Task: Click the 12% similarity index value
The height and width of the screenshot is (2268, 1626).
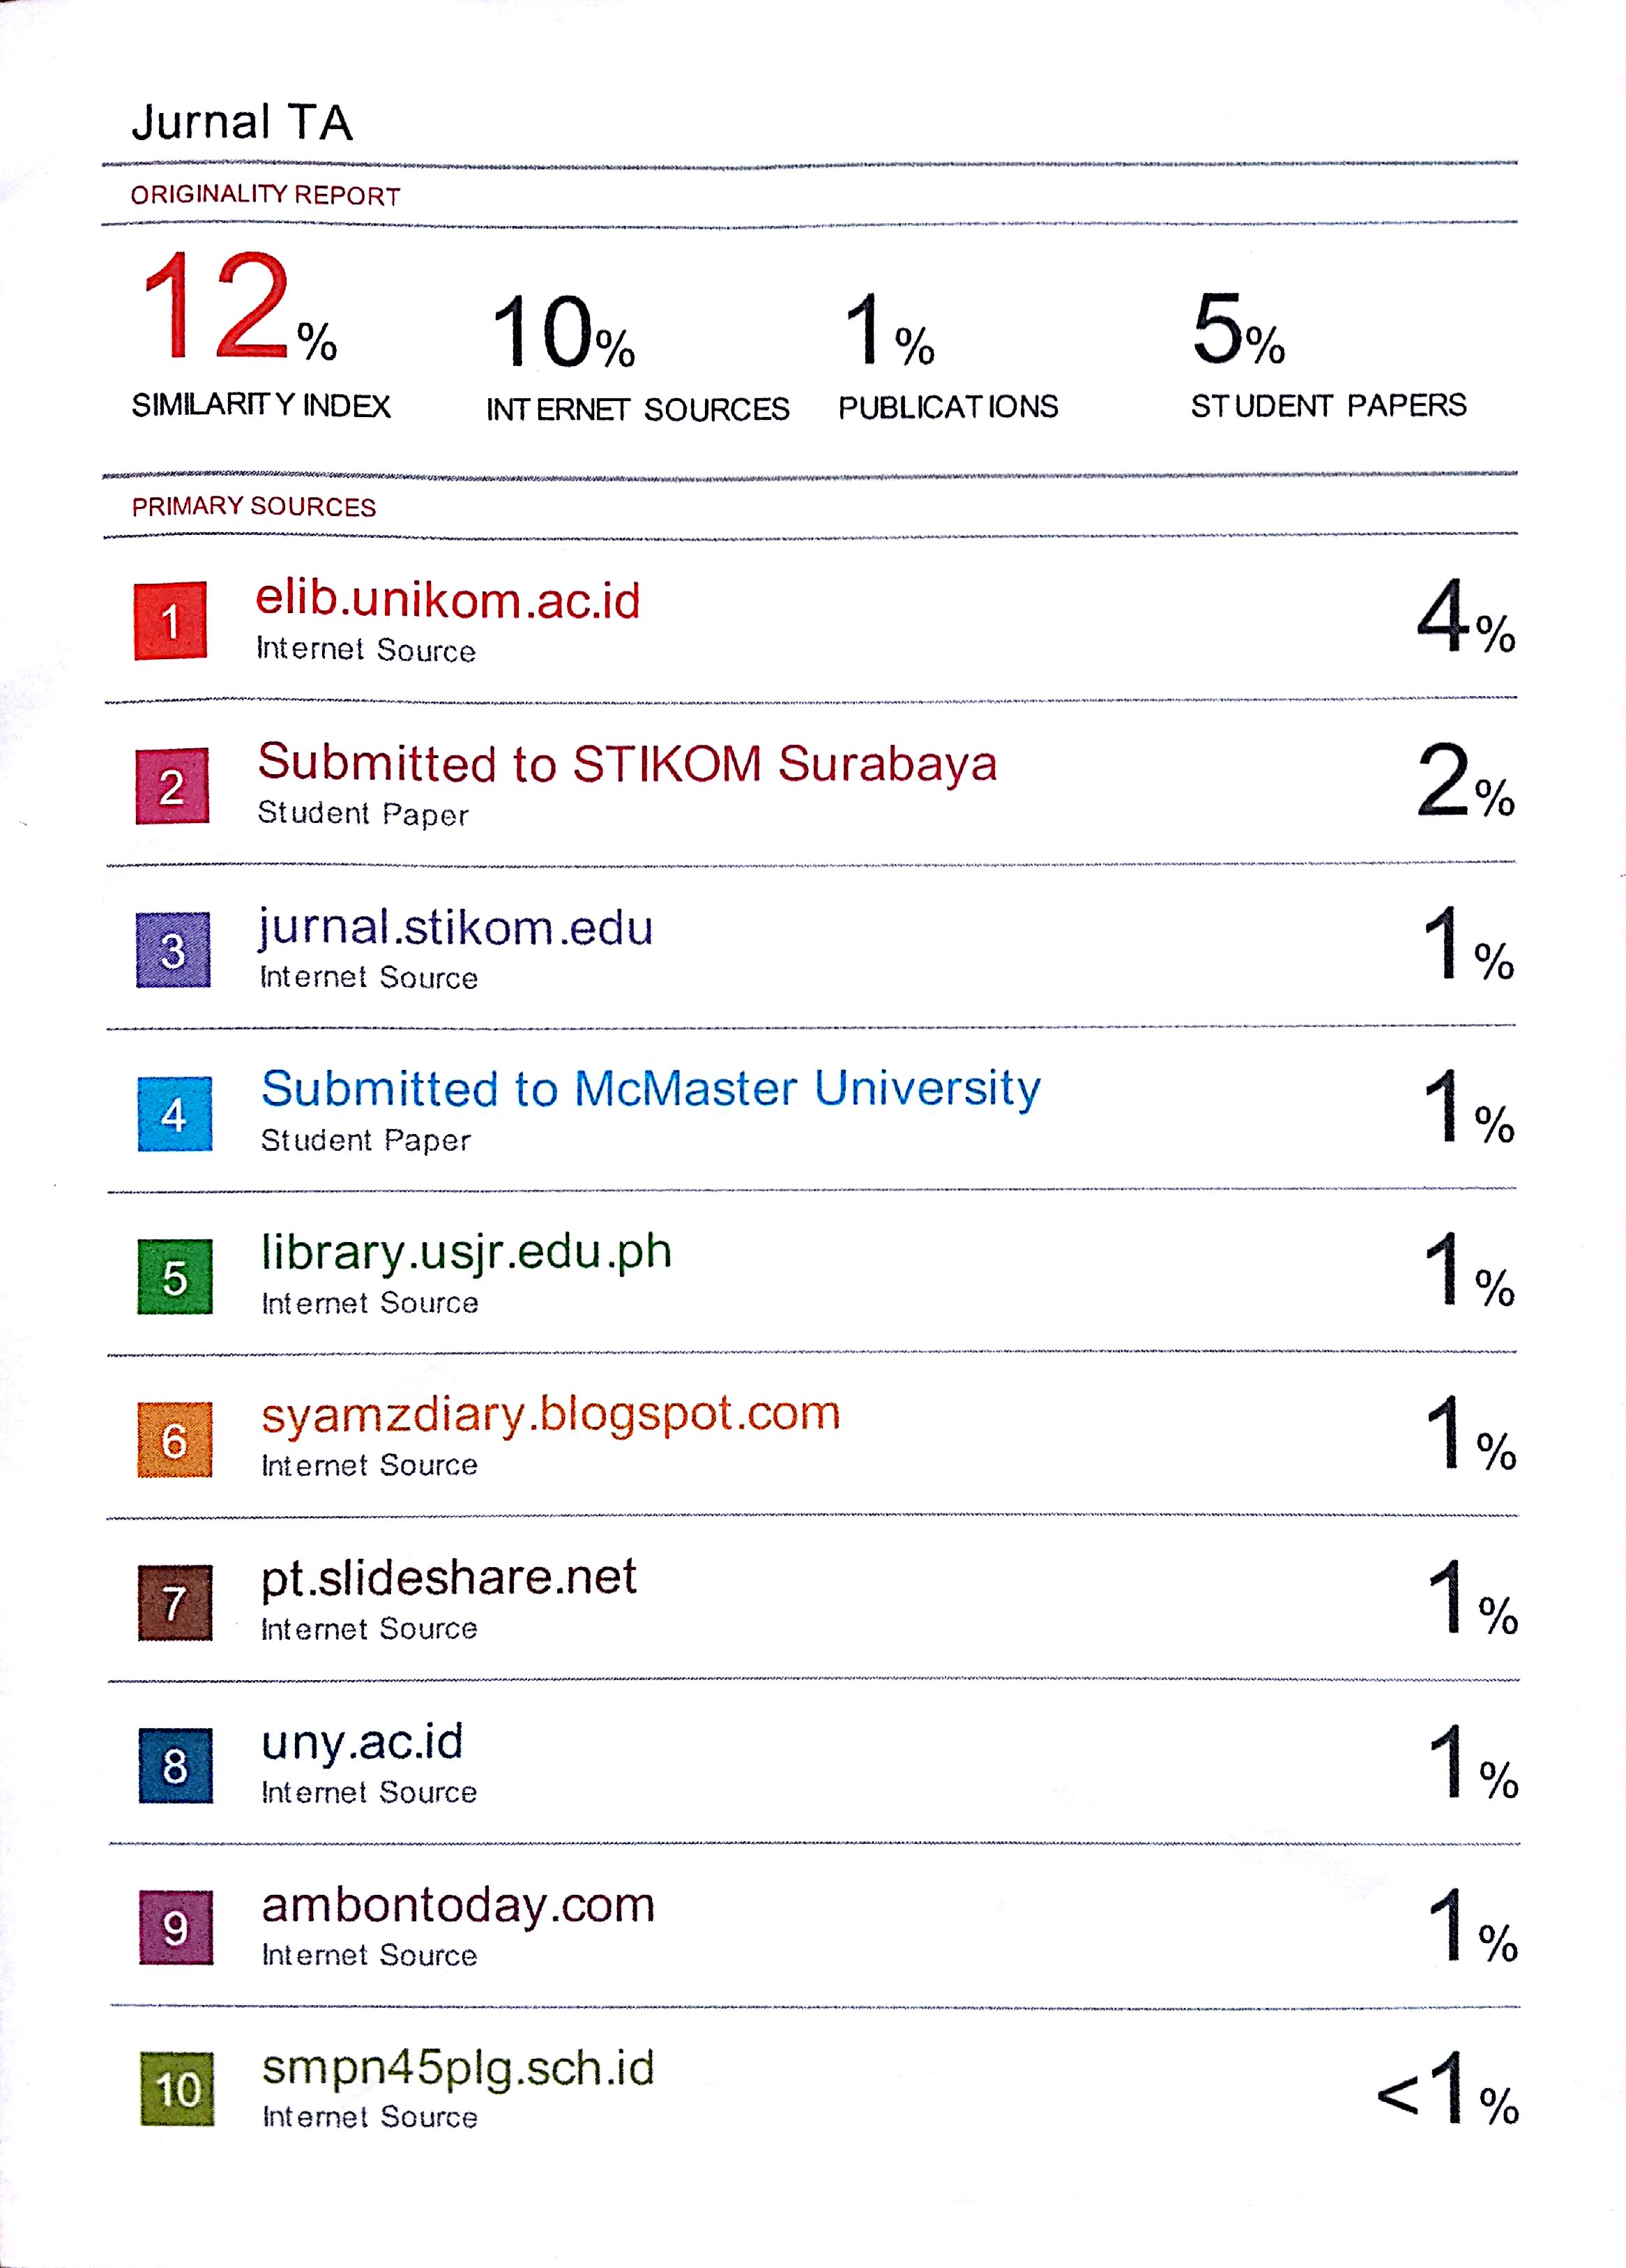Action: coord(238,310)
